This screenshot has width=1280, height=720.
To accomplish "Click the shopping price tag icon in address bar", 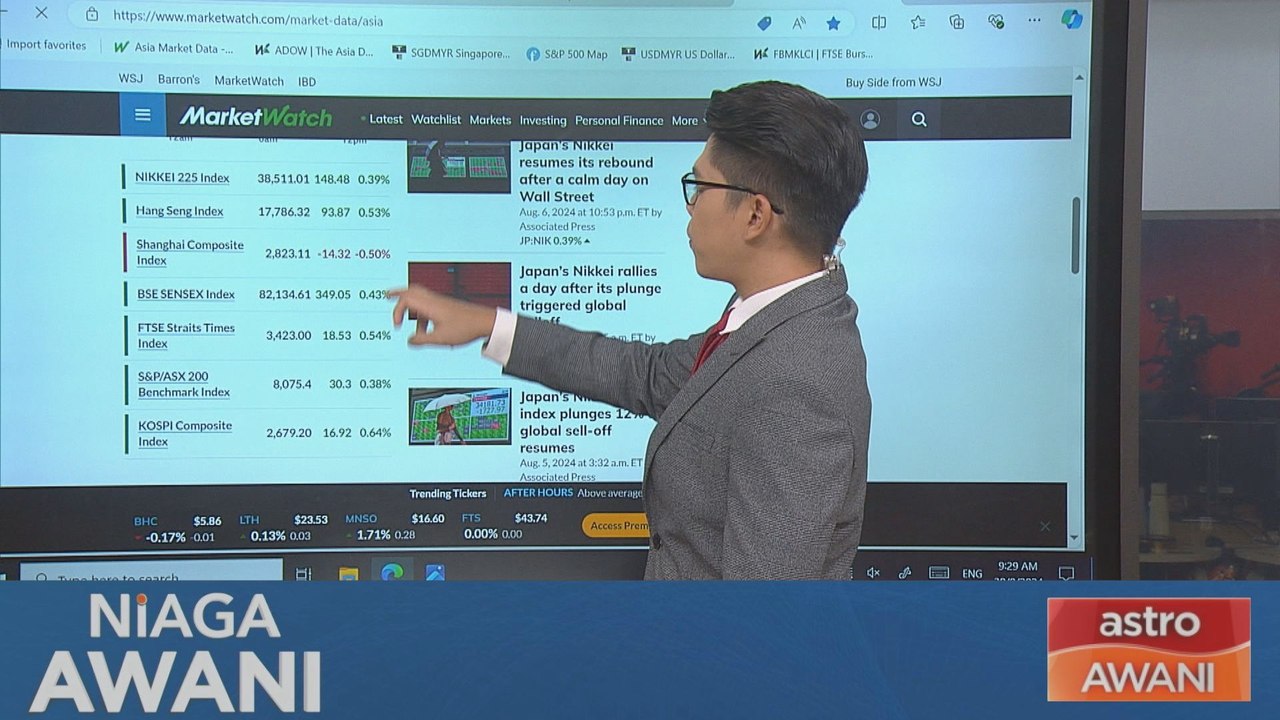I will [x=764, y=23].
